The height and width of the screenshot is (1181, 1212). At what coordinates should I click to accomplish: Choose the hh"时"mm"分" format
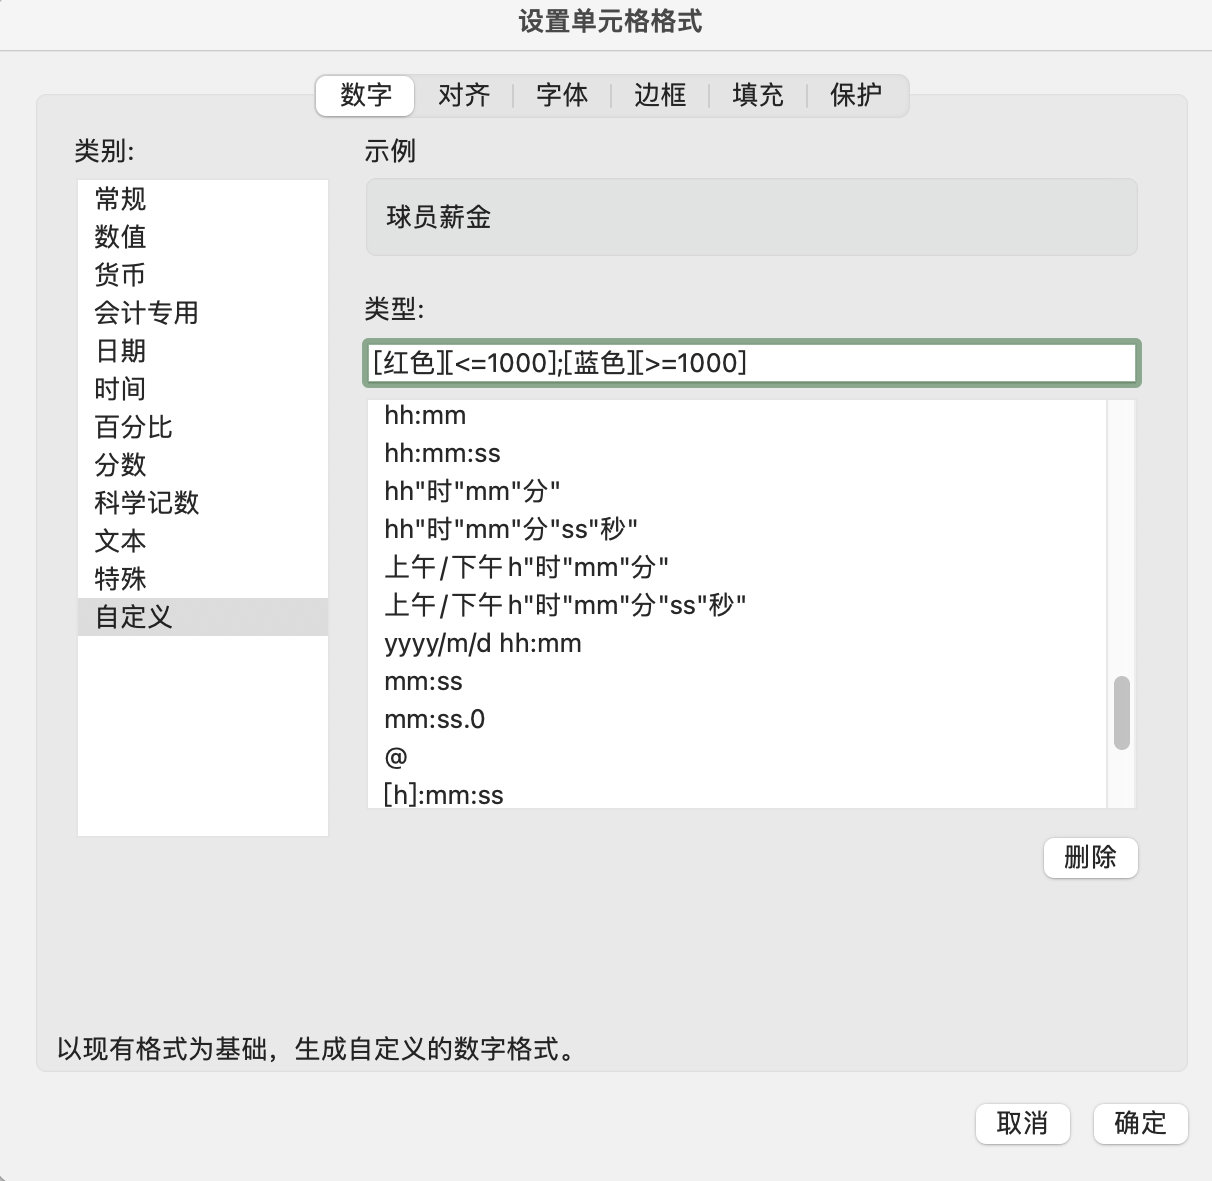tap(737, 491)
